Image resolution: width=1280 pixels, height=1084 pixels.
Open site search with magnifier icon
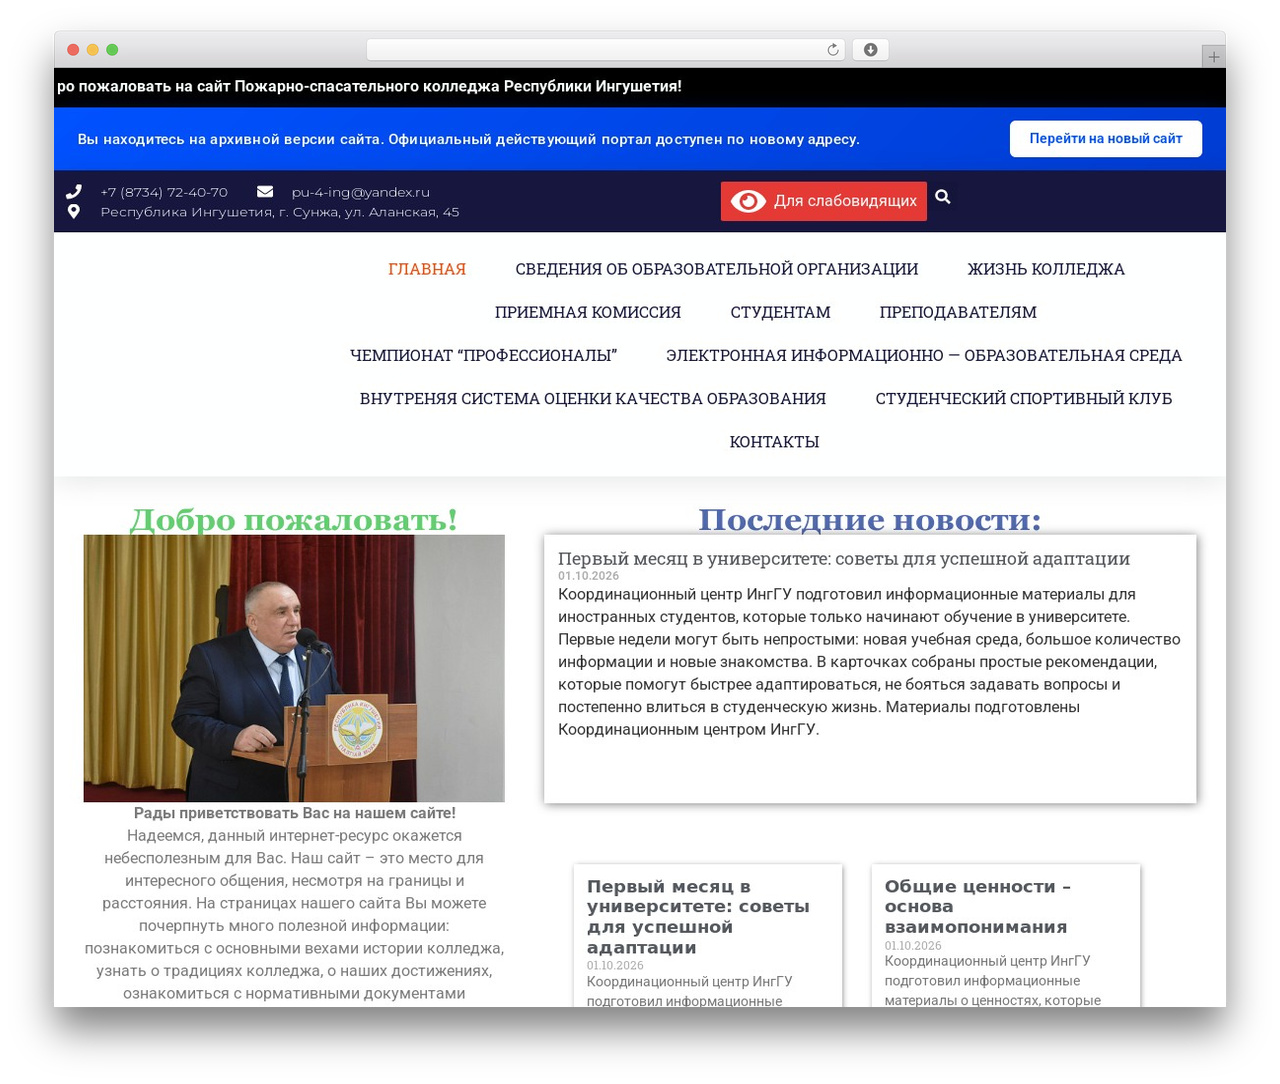click(943, 197)
